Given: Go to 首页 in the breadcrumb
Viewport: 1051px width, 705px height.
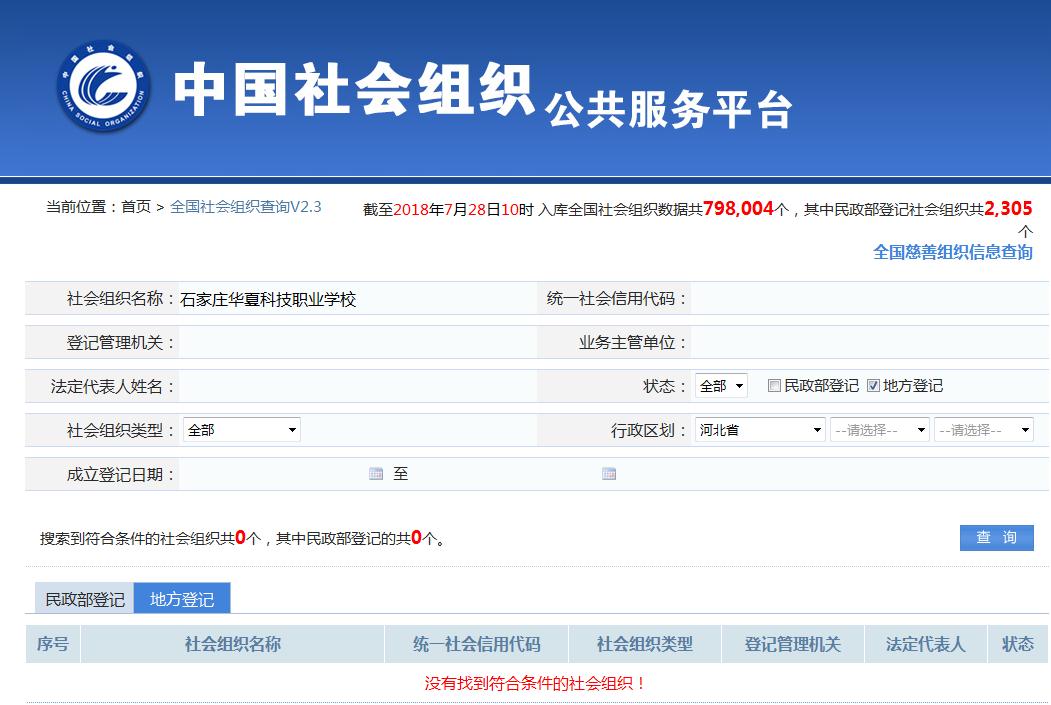Looking at the screenshot, I should (x=136, y=206).
